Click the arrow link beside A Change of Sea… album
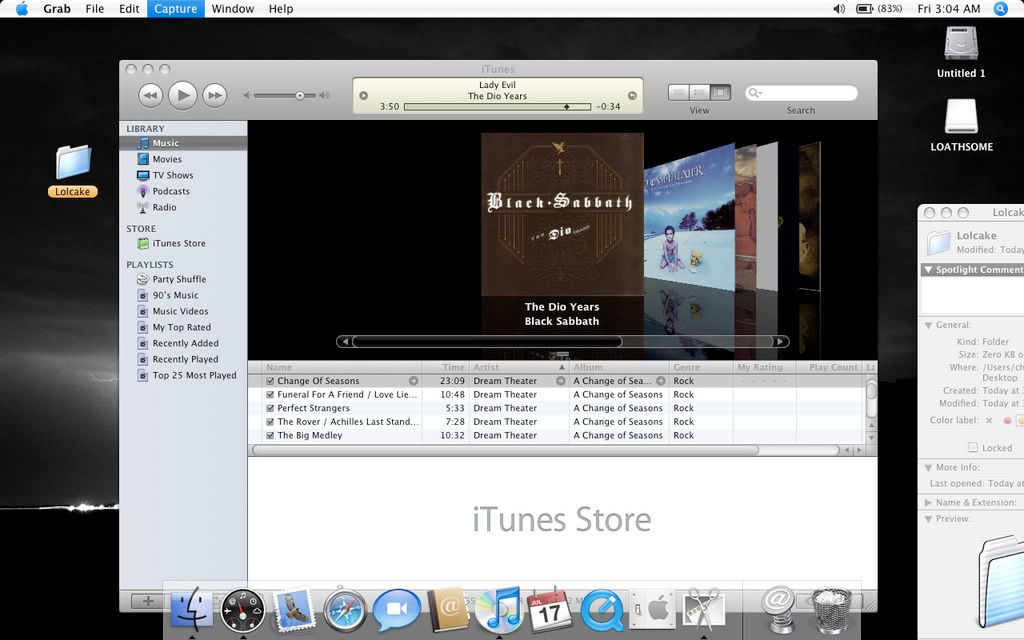This screenshot has height=640, width=1024. (x=660, y=381)
